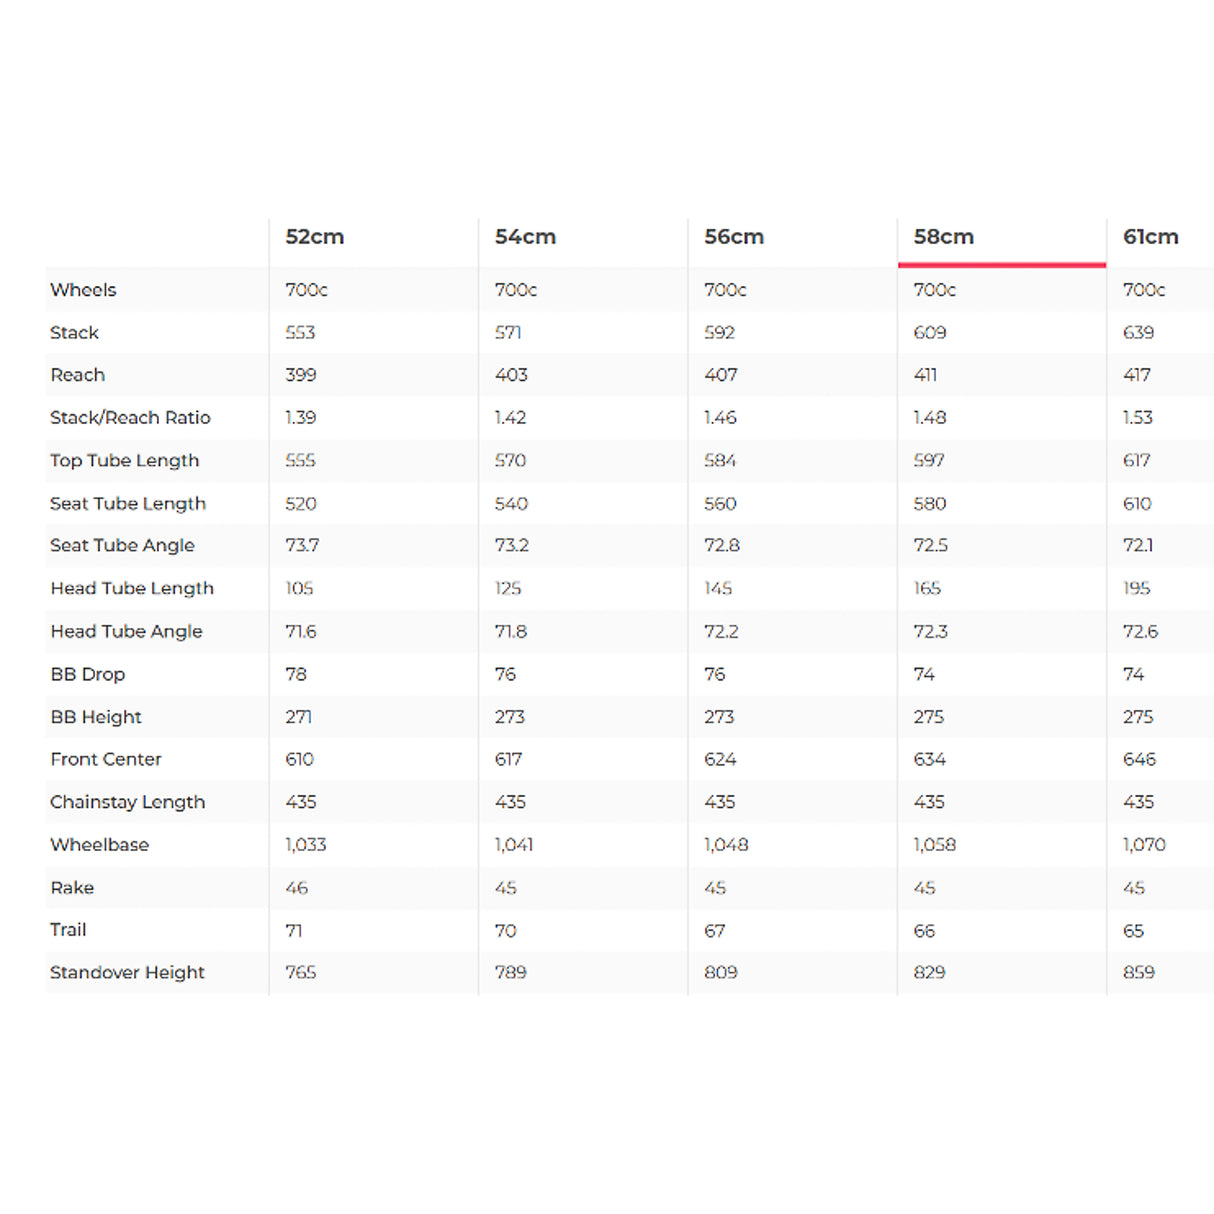Select the Top Tube Length label
This screenshot has height=1214, width=1214.
[x=124, y=461]
